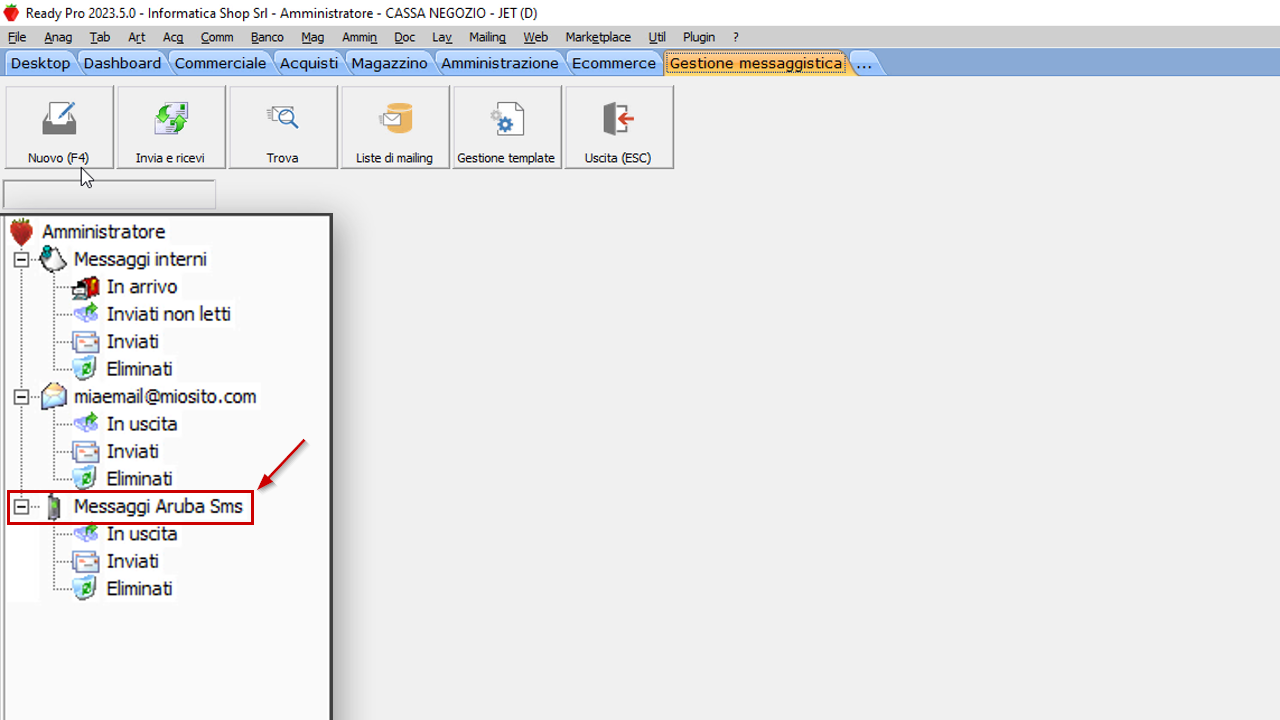Screen dimensions: 1280x720
Task: Switch to the Dashboard tab
Action: coord(122,63)
